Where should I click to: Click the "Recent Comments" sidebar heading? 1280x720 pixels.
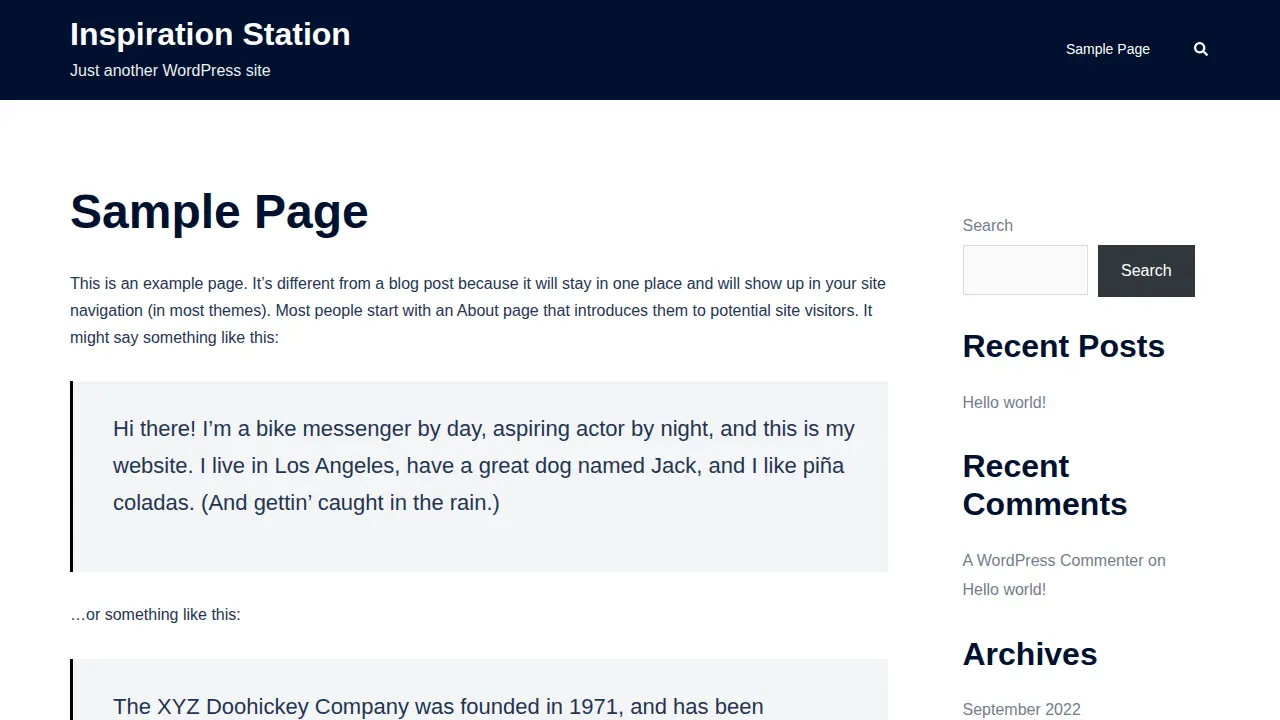tap(1045, 485)
